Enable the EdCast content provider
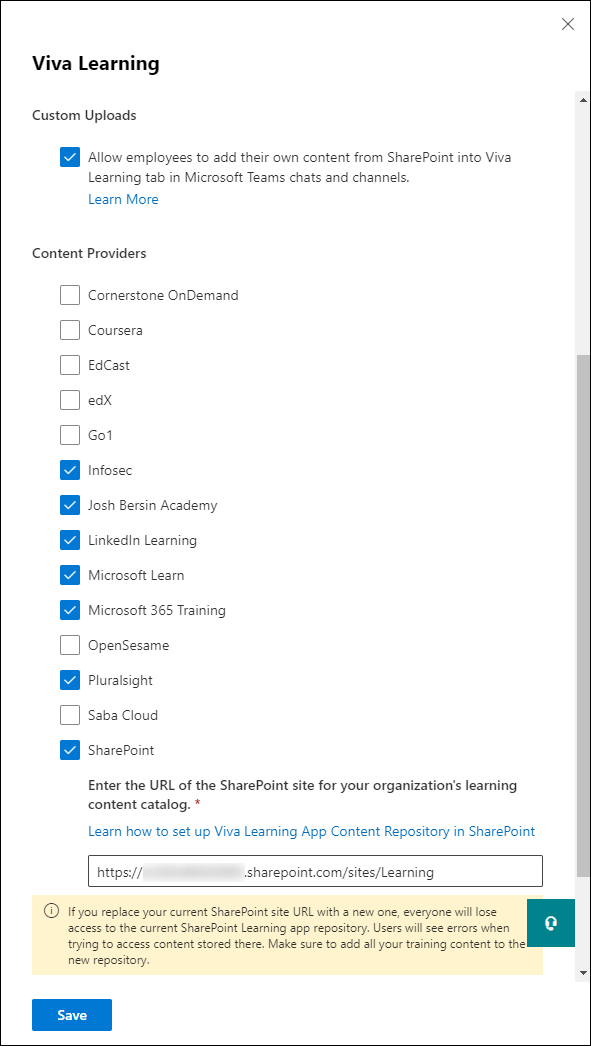 69,365
